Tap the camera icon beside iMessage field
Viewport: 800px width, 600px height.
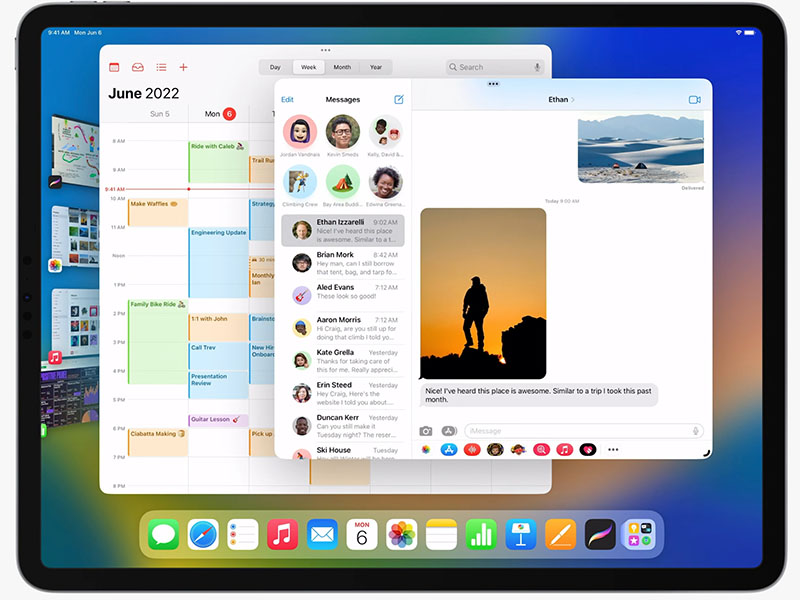point(426,431)
